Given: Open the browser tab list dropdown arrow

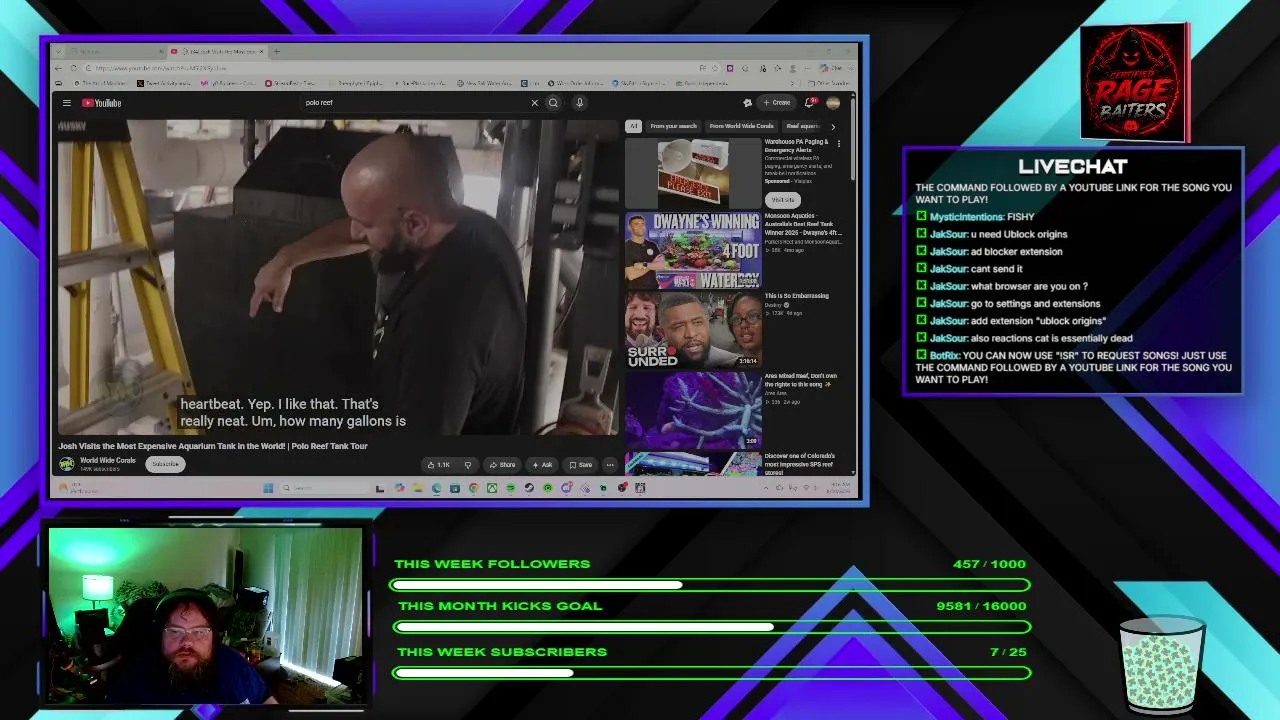Looking at the screenshot, I should pos(59,51).
